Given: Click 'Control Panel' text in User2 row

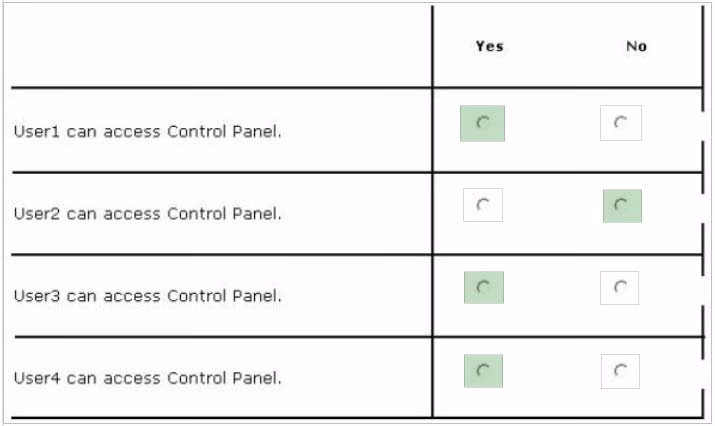Looking at the screenshot, I should [x=224, y=213].
